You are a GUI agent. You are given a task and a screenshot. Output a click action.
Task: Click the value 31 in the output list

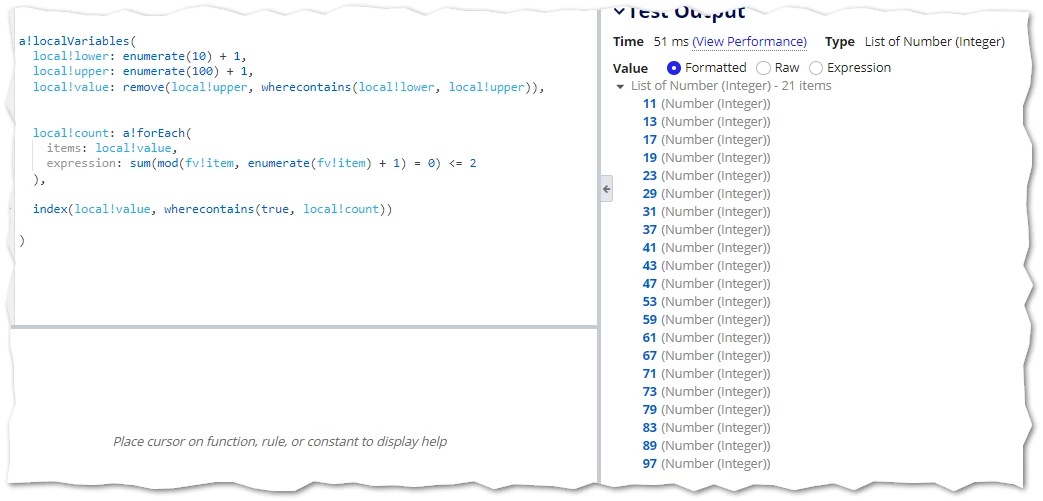649,212
